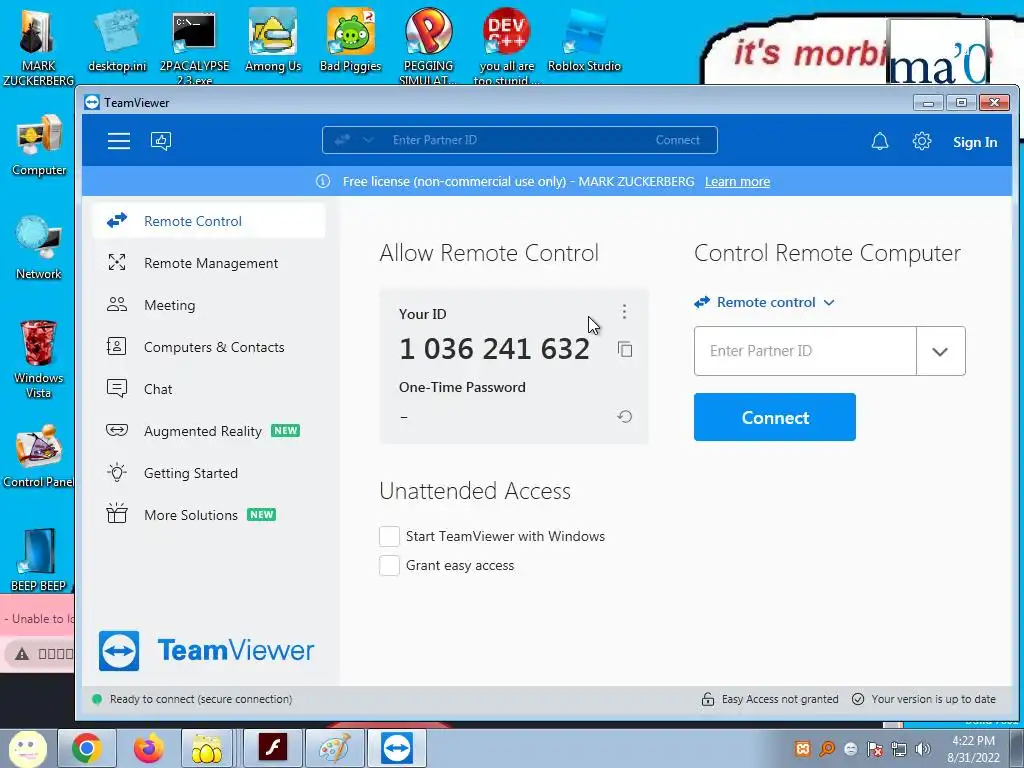The height and width of the screenshot is (768, 1024).
Task: Click the license info icon
Action: coord(323,182)
